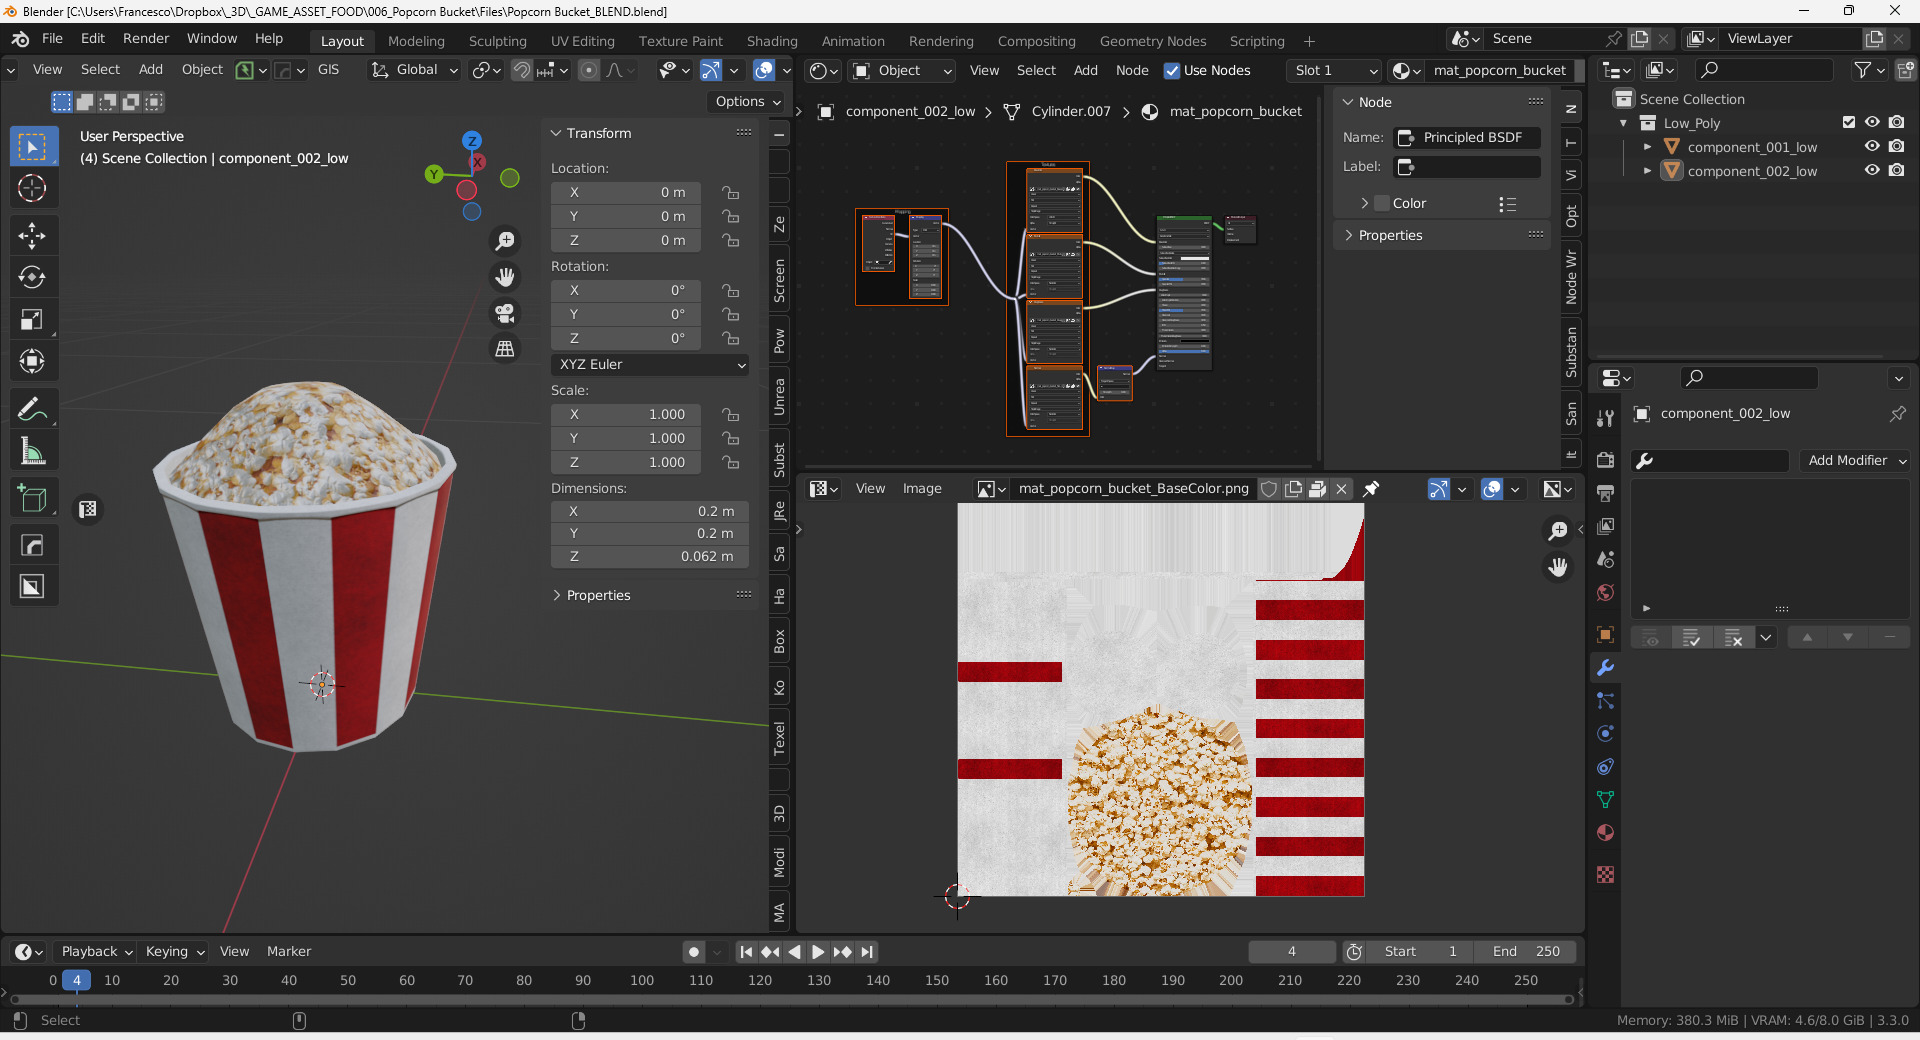This screenshot has width=1920, height=1040.
Task: Toggle the Low_Poly collection exclude checkbox
Action: tap(1848, 123)
